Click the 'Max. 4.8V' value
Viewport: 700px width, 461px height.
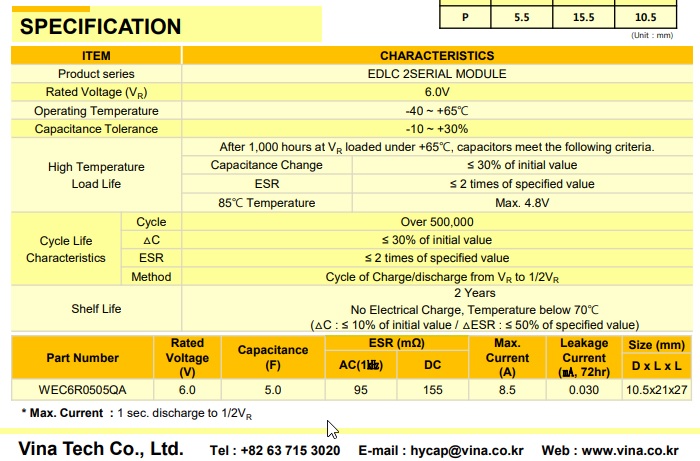522,203
